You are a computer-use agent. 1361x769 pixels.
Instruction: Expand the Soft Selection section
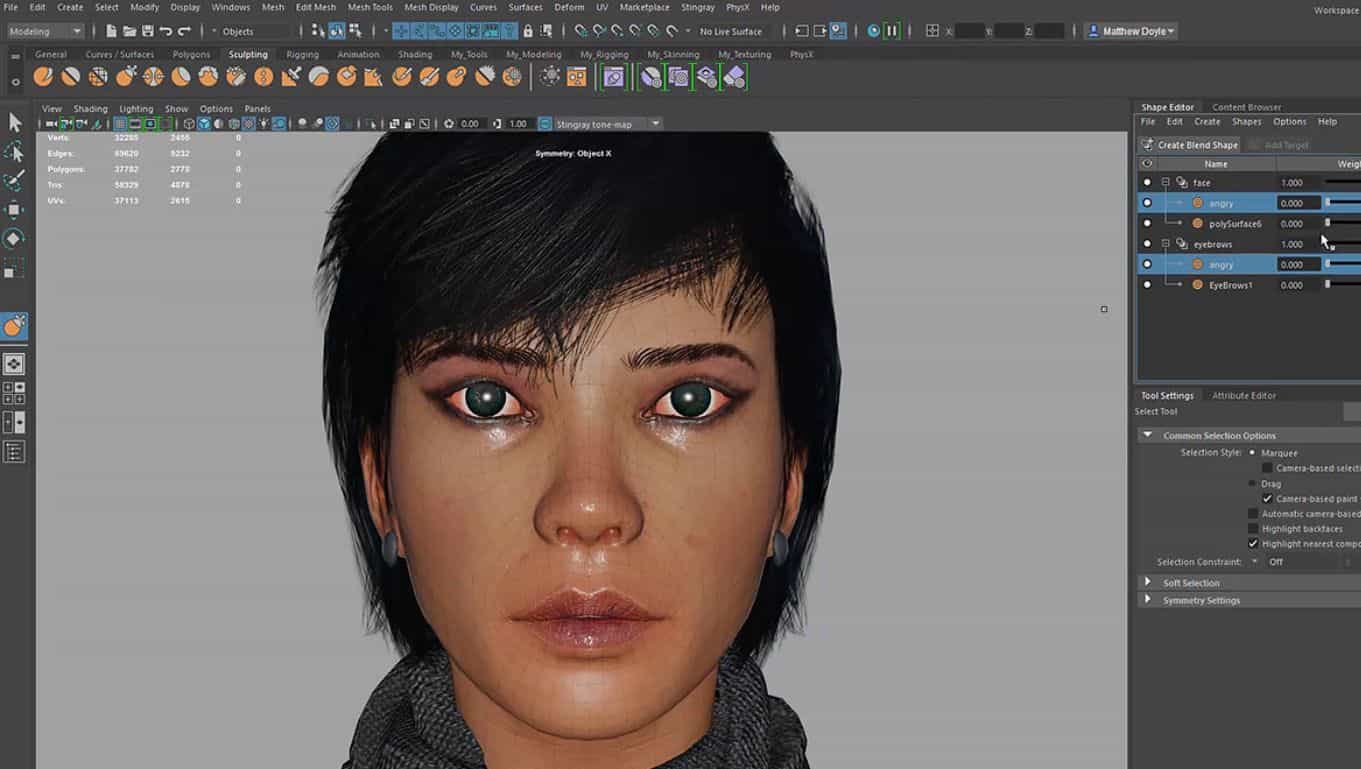[1147, 581]
